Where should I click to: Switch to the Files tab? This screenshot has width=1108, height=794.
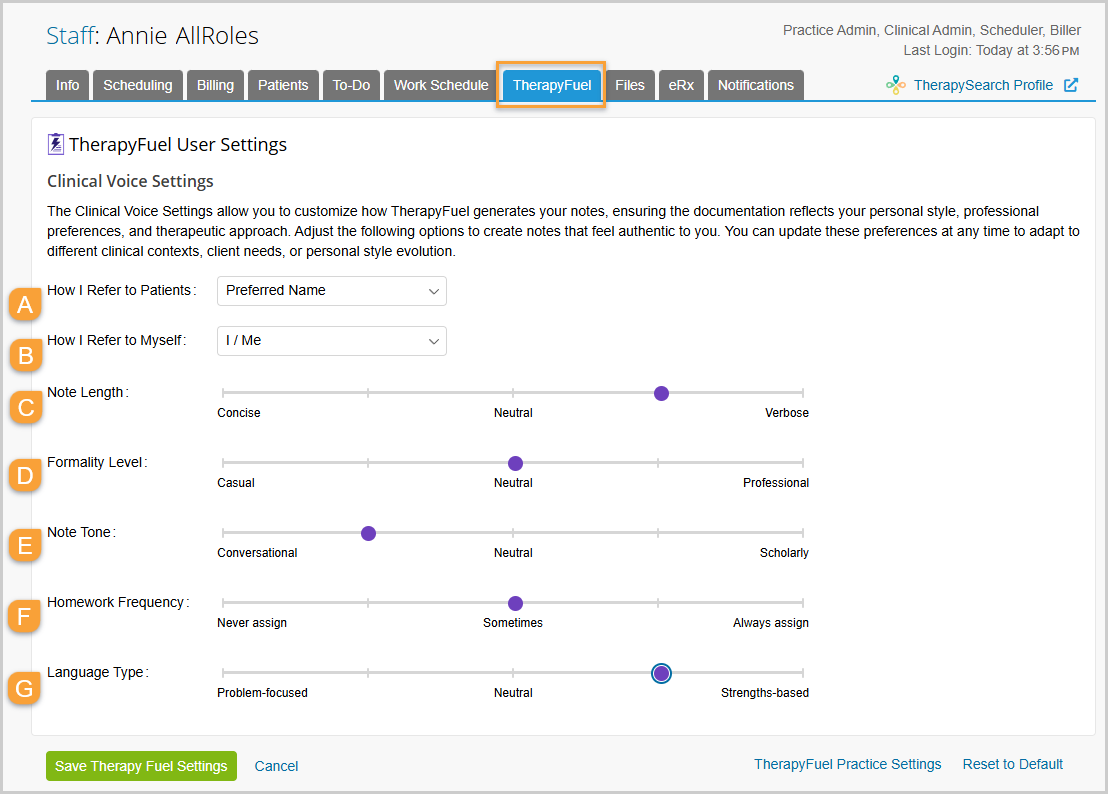pyautogui.click(x=630, y=85)
